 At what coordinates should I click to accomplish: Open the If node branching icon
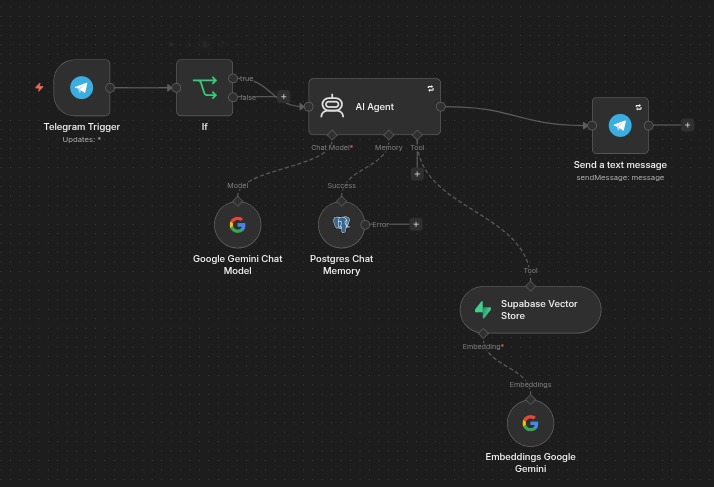(x=204, y=87)
